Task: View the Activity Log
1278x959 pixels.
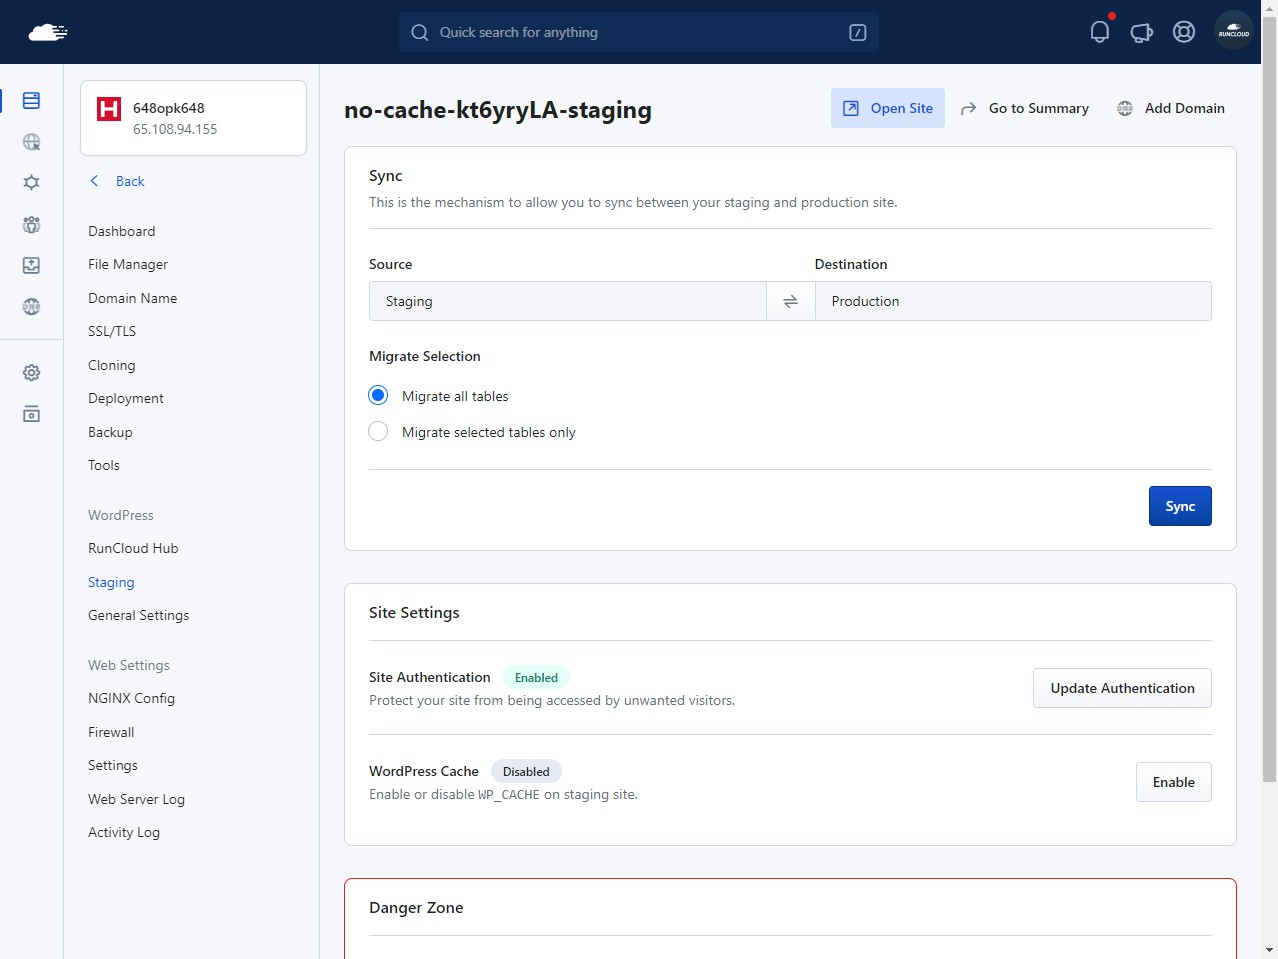Action: pyautogui.click(x=124, y=832)
